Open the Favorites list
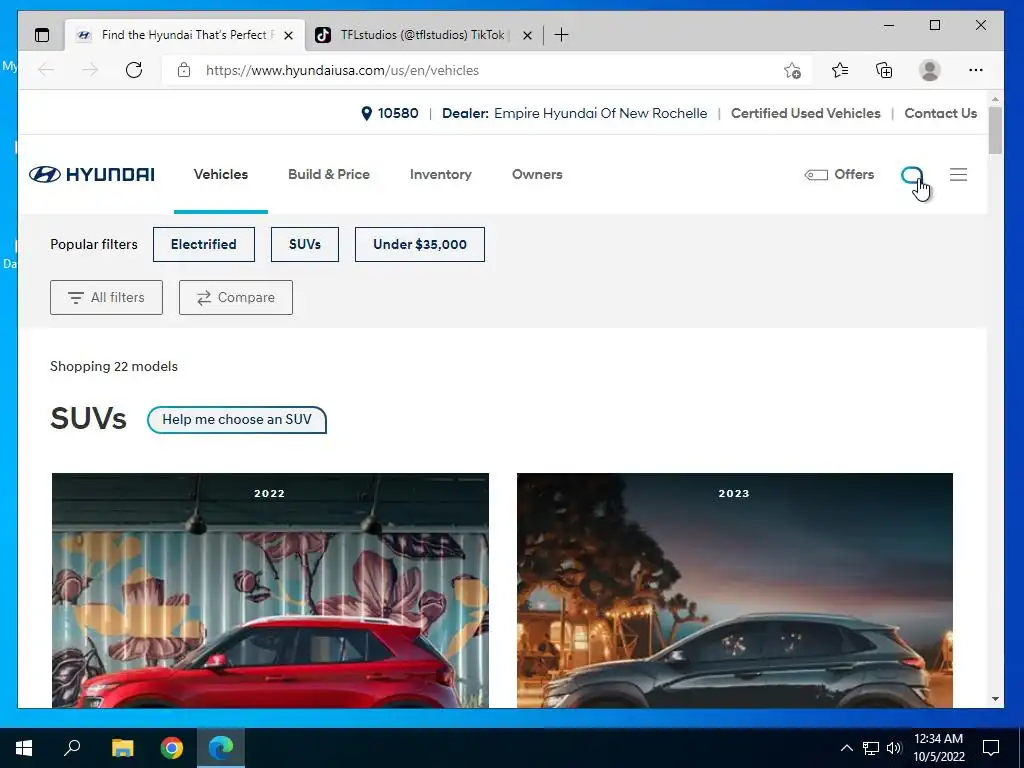This screenshot has width=1024, height=768. (x=840, y=70)
